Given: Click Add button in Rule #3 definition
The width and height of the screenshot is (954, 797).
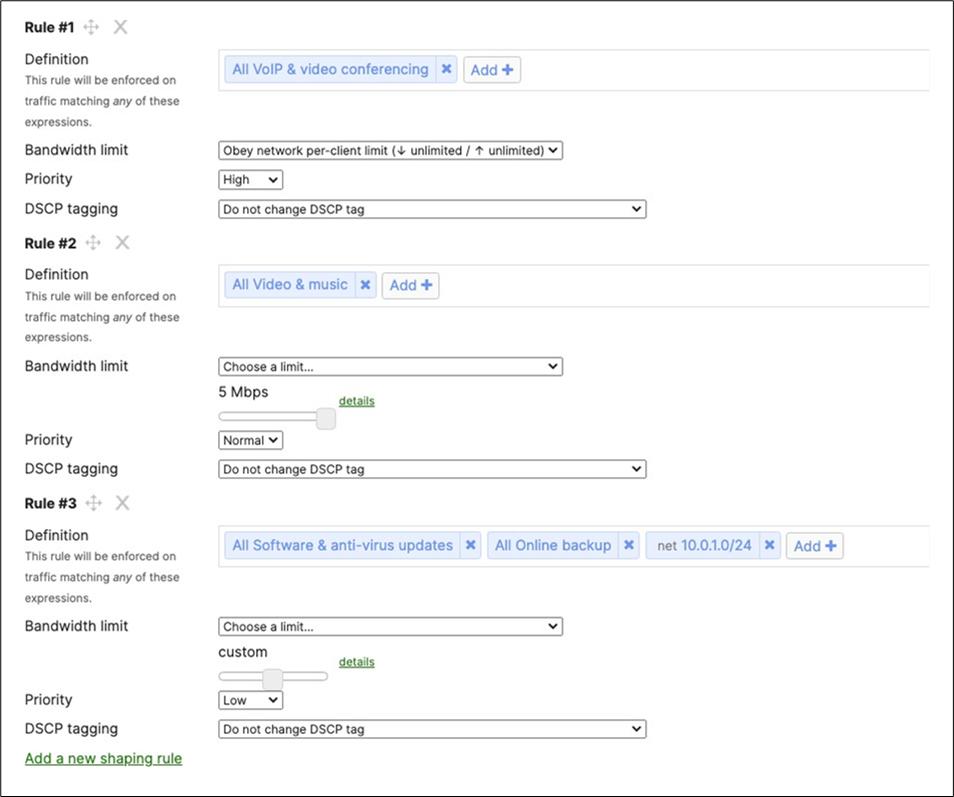Looking at the screenshot, I should pyautogui.click(x=815, y=546).
